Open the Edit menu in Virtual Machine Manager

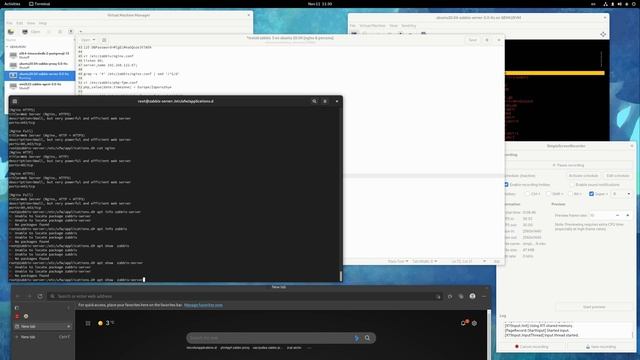pyautogui.click(x=20, y=23)
